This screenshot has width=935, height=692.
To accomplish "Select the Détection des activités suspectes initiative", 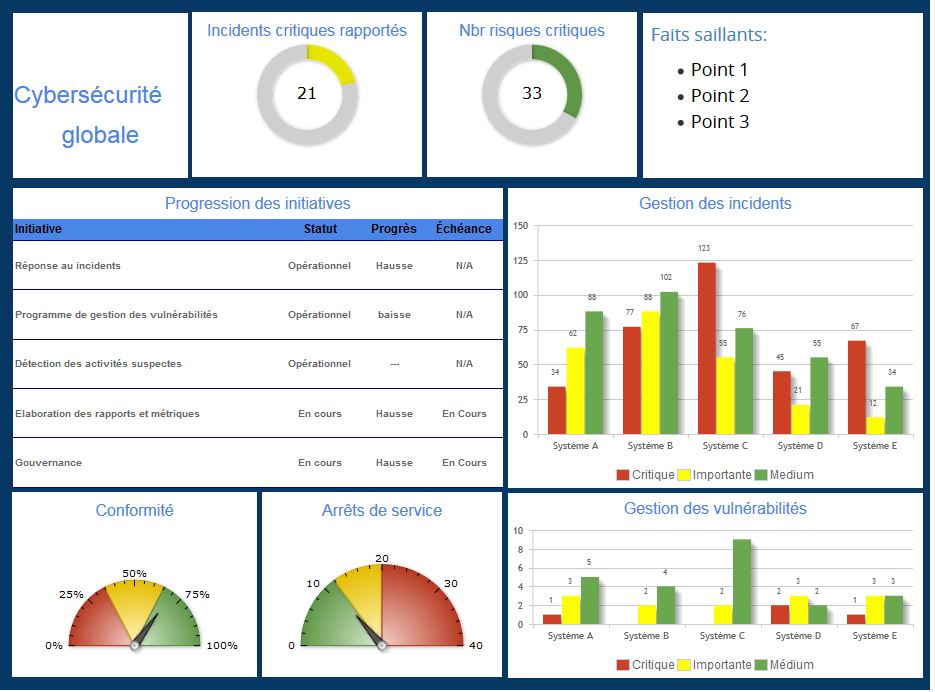I will pos(98,363).
